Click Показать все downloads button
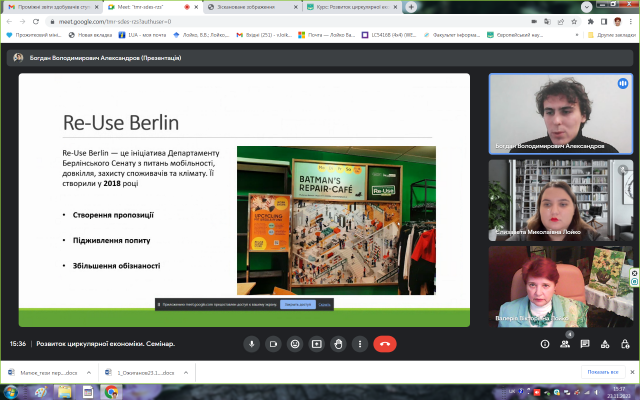640x400 pixels. pyautogui.click(x=602, y=370)
